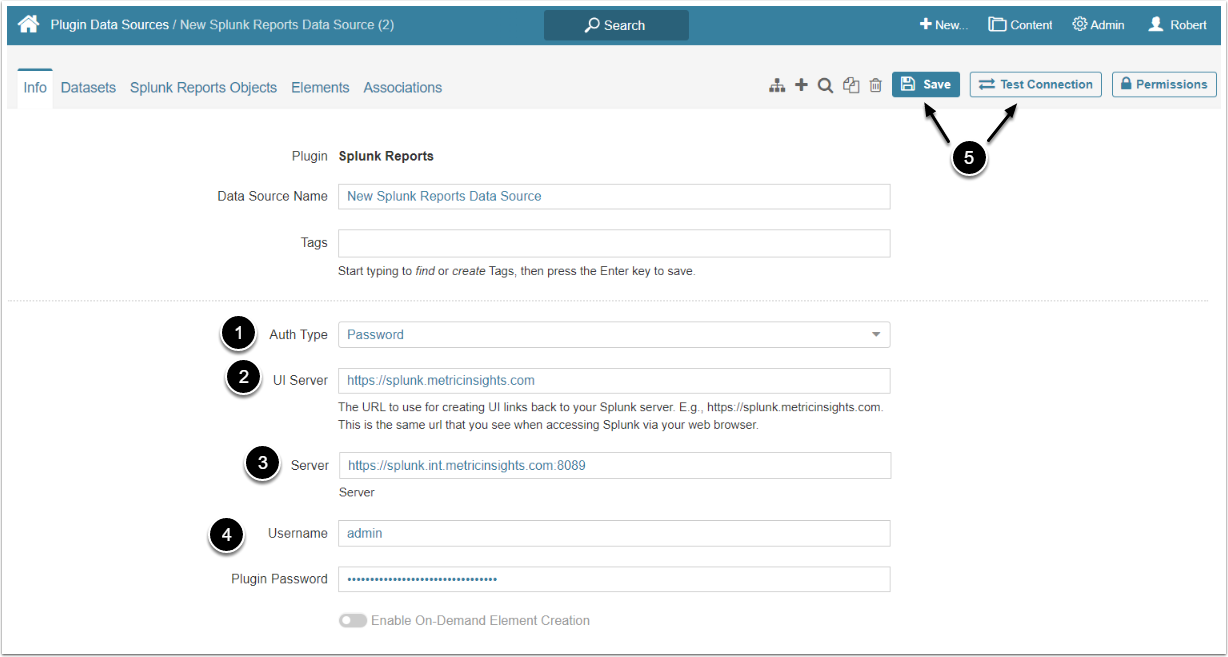Click the magnifier search icon beside Save
The width and height of the screenshot is (1228, 657).
pos(825,86)
